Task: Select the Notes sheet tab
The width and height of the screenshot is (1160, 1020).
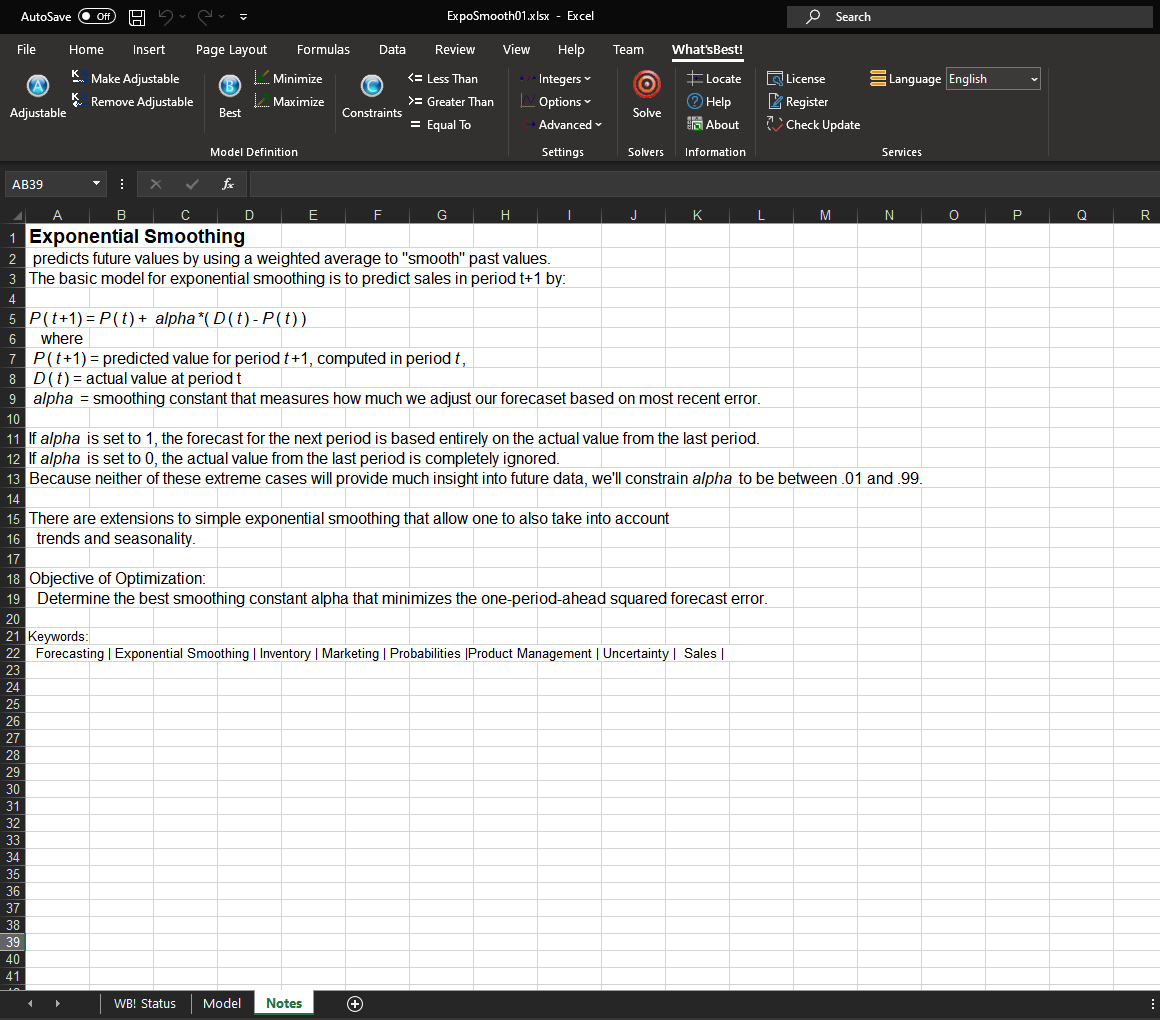Action: [x=284, y=1004]
